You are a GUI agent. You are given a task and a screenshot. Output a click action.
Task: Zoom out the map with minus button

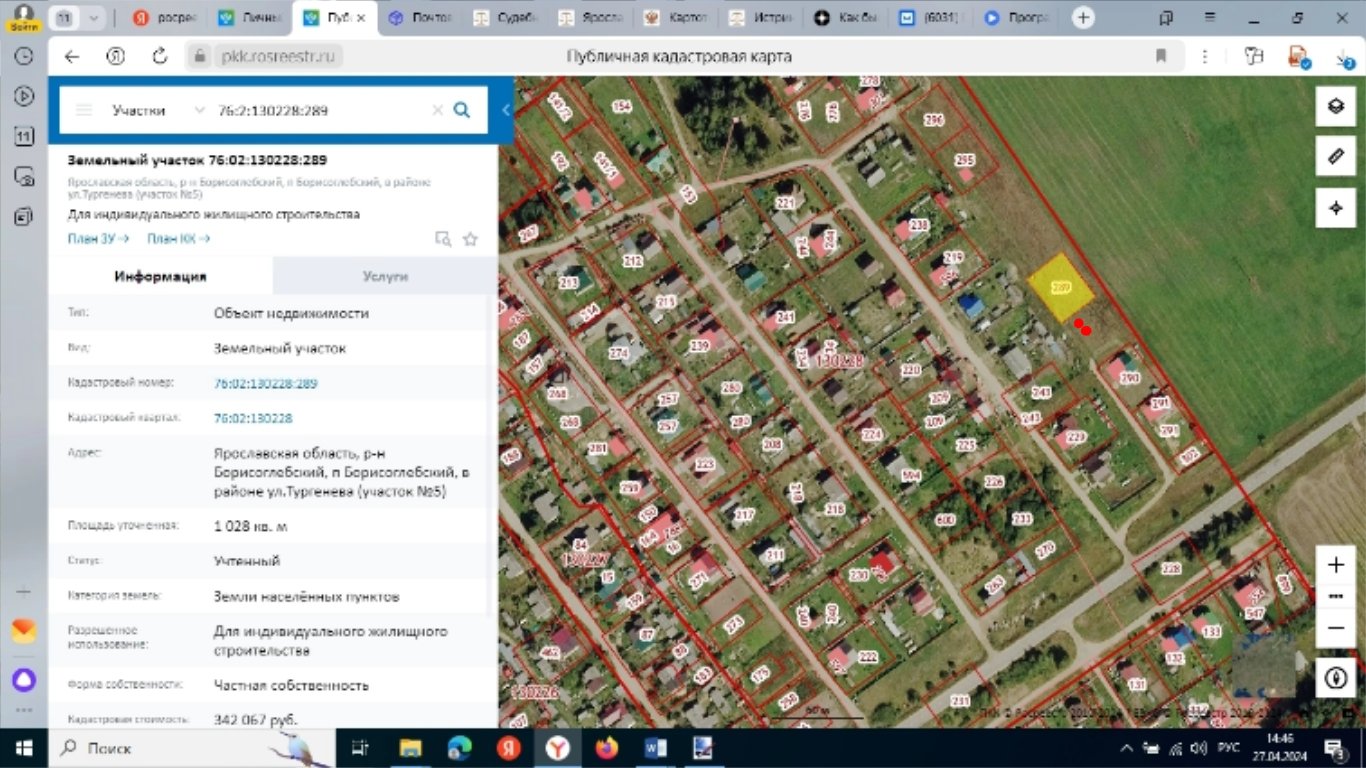tap(1335, 628)
